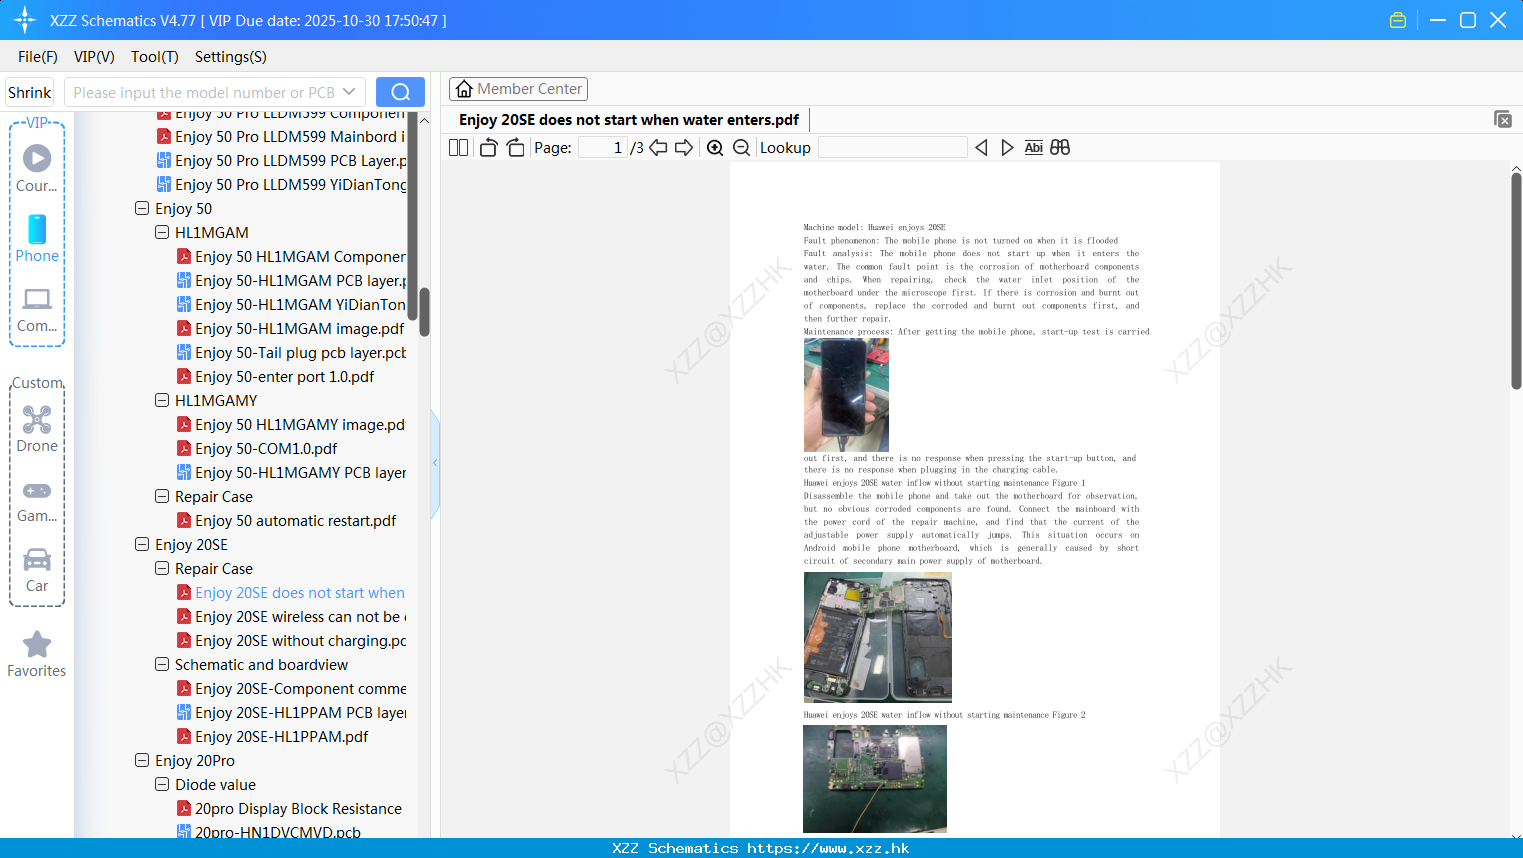Open Enjoy 50-HL1MGAM image.pdf
This screenshot has width=1523, height=858.
[299, 329]
